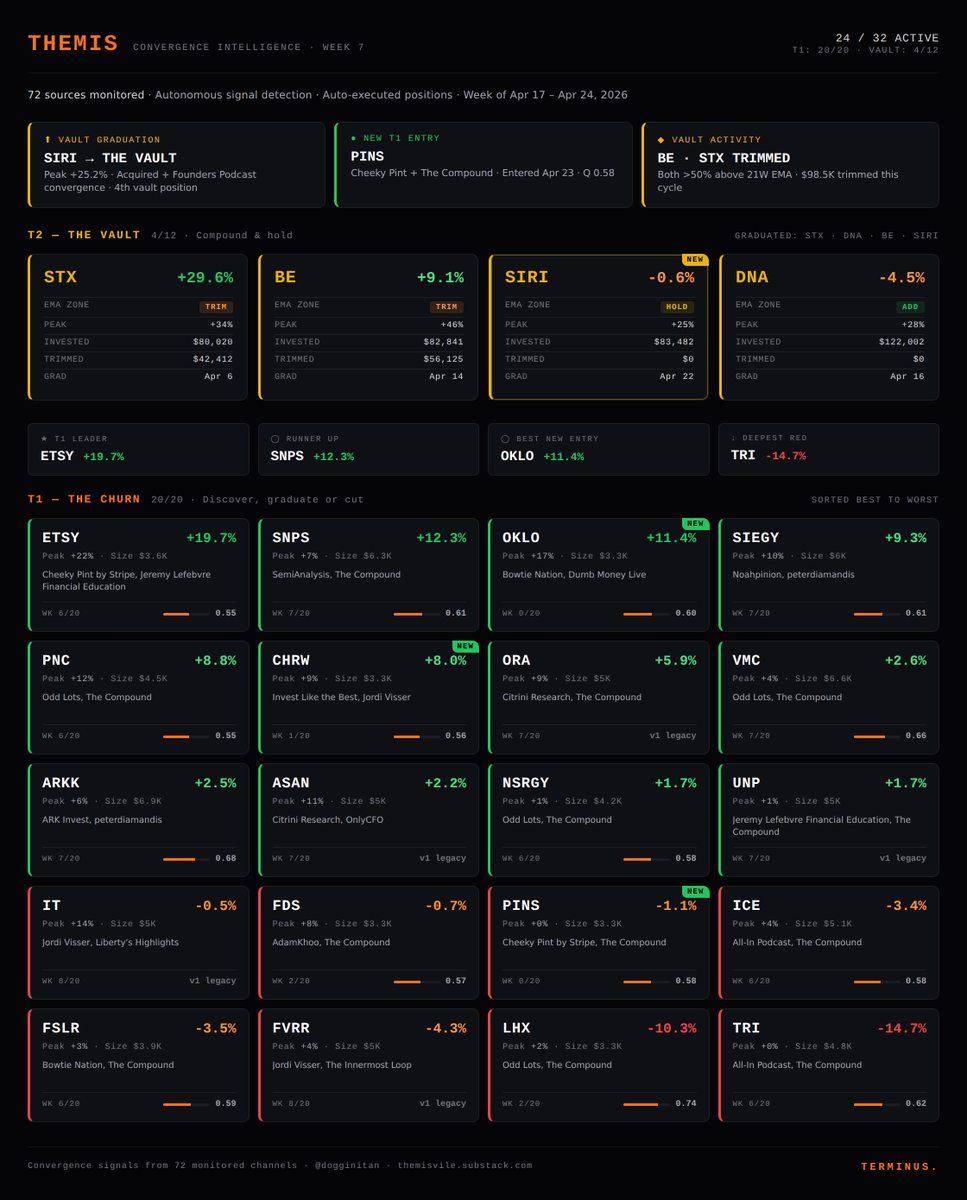The height and width of the screenshot is (1200, 967).
Task: Open the themisvile.substack.com link in the footer
Action: (x=465, y=1166)
